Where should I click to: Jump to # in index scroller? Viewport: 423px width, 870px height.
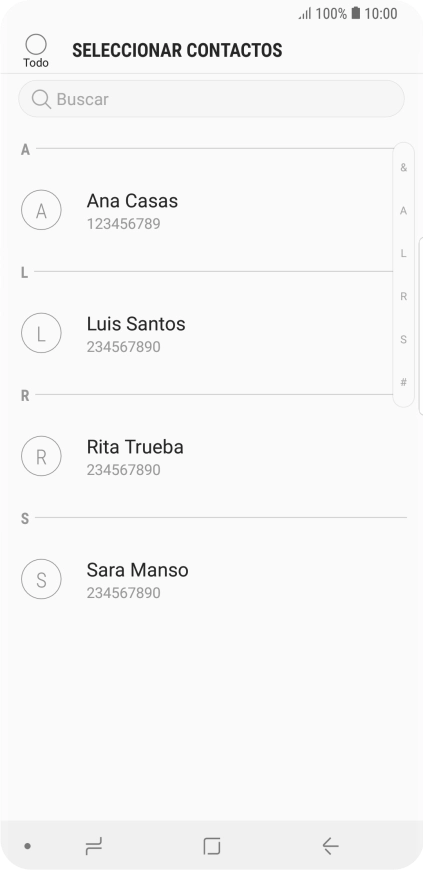pos(404,382)
